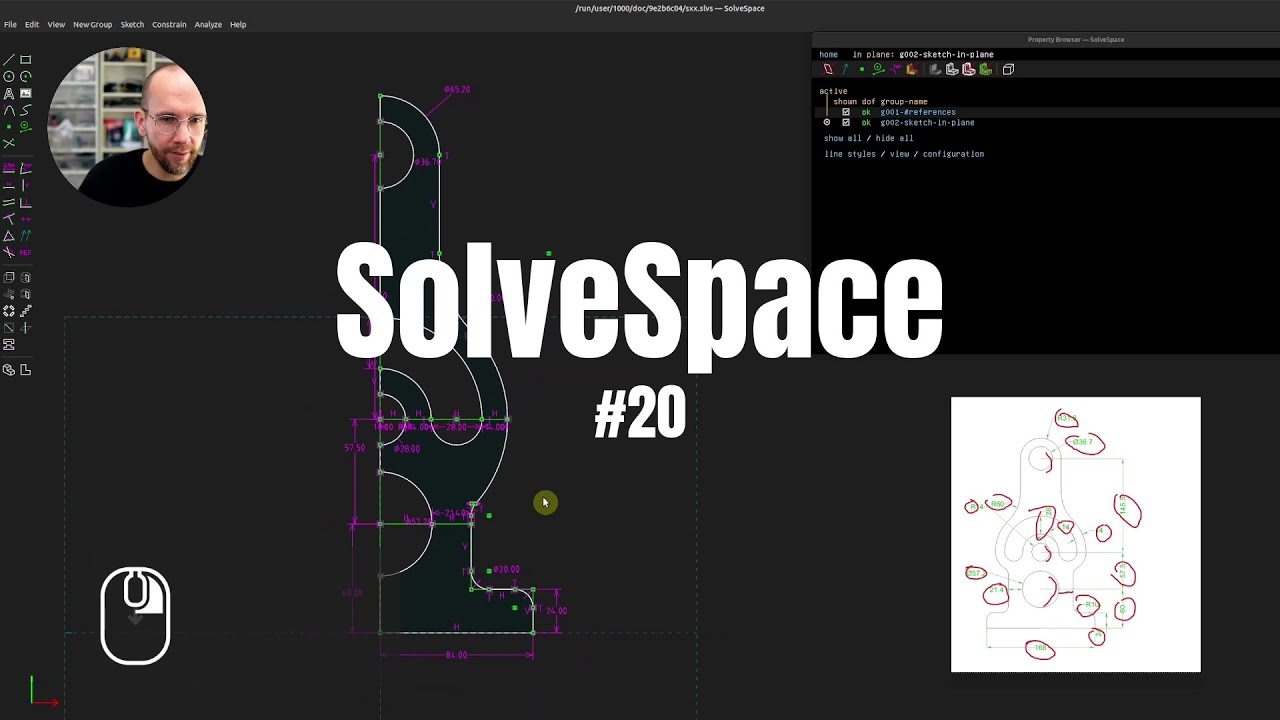Apply the distance or diameter constraint
The width and height of the screenshot is (1280, 720).
tap(9, 167)
